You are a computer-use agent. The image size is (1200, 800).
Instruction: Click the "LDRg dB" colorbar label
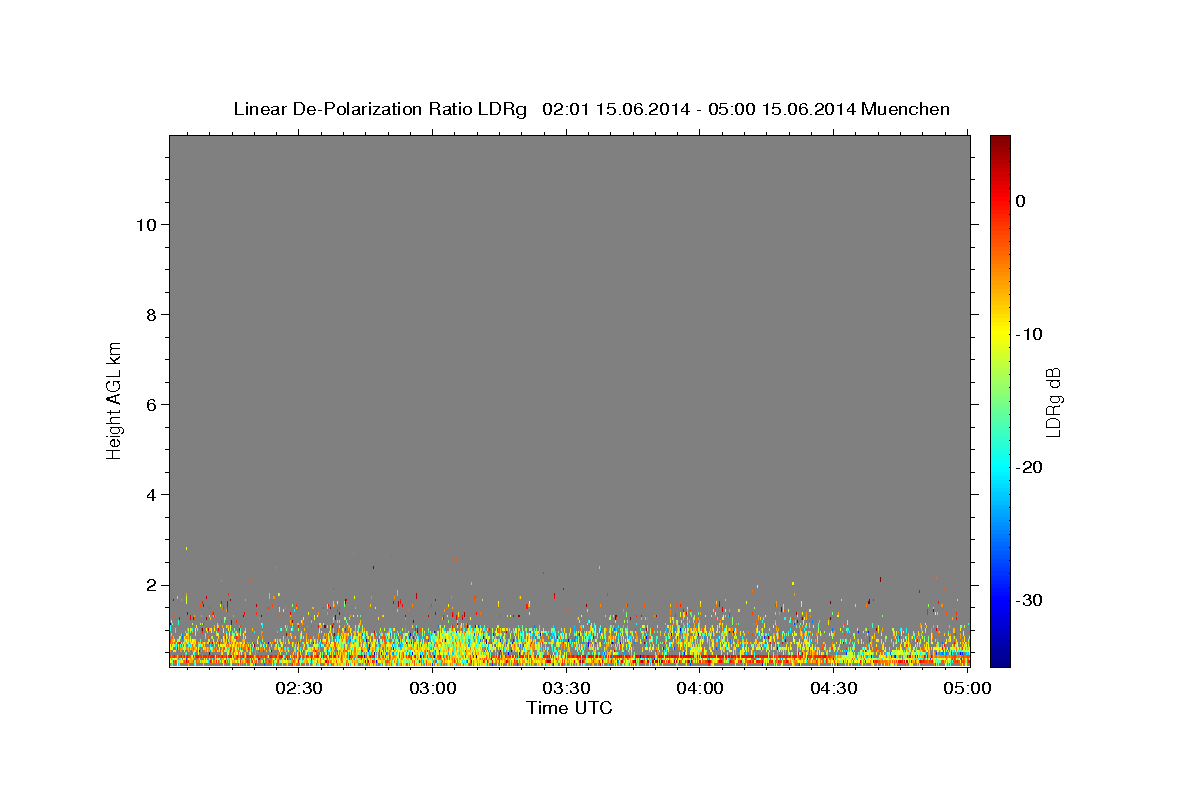(x=1052, y=402)
